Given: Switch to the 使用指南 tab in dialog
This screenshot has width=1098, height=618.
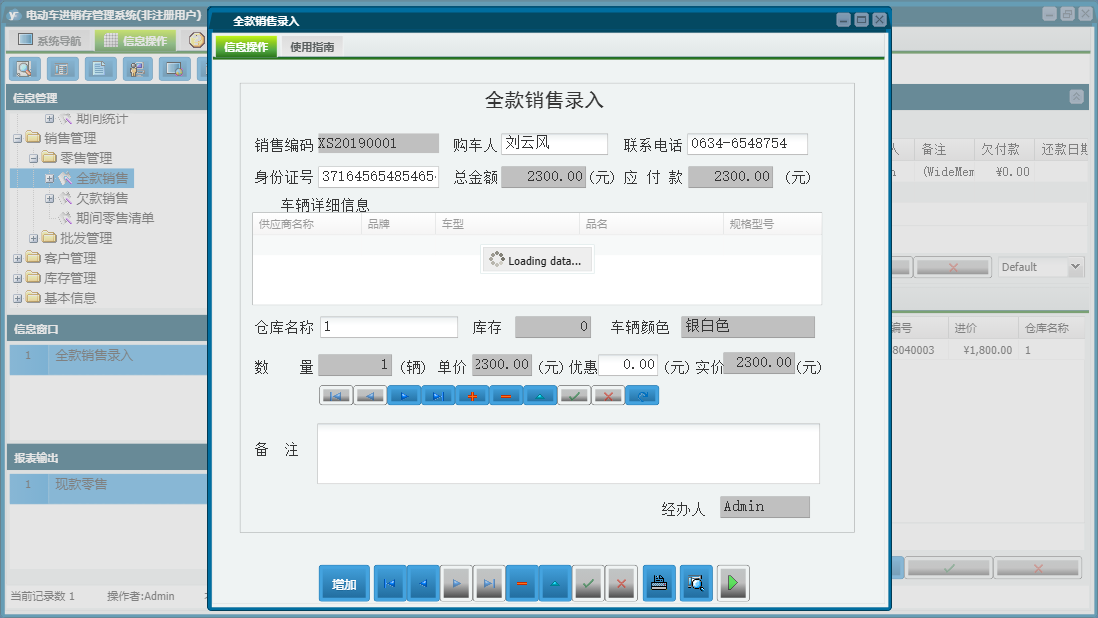Looking at the screenshot, I should tap(312, 47).
